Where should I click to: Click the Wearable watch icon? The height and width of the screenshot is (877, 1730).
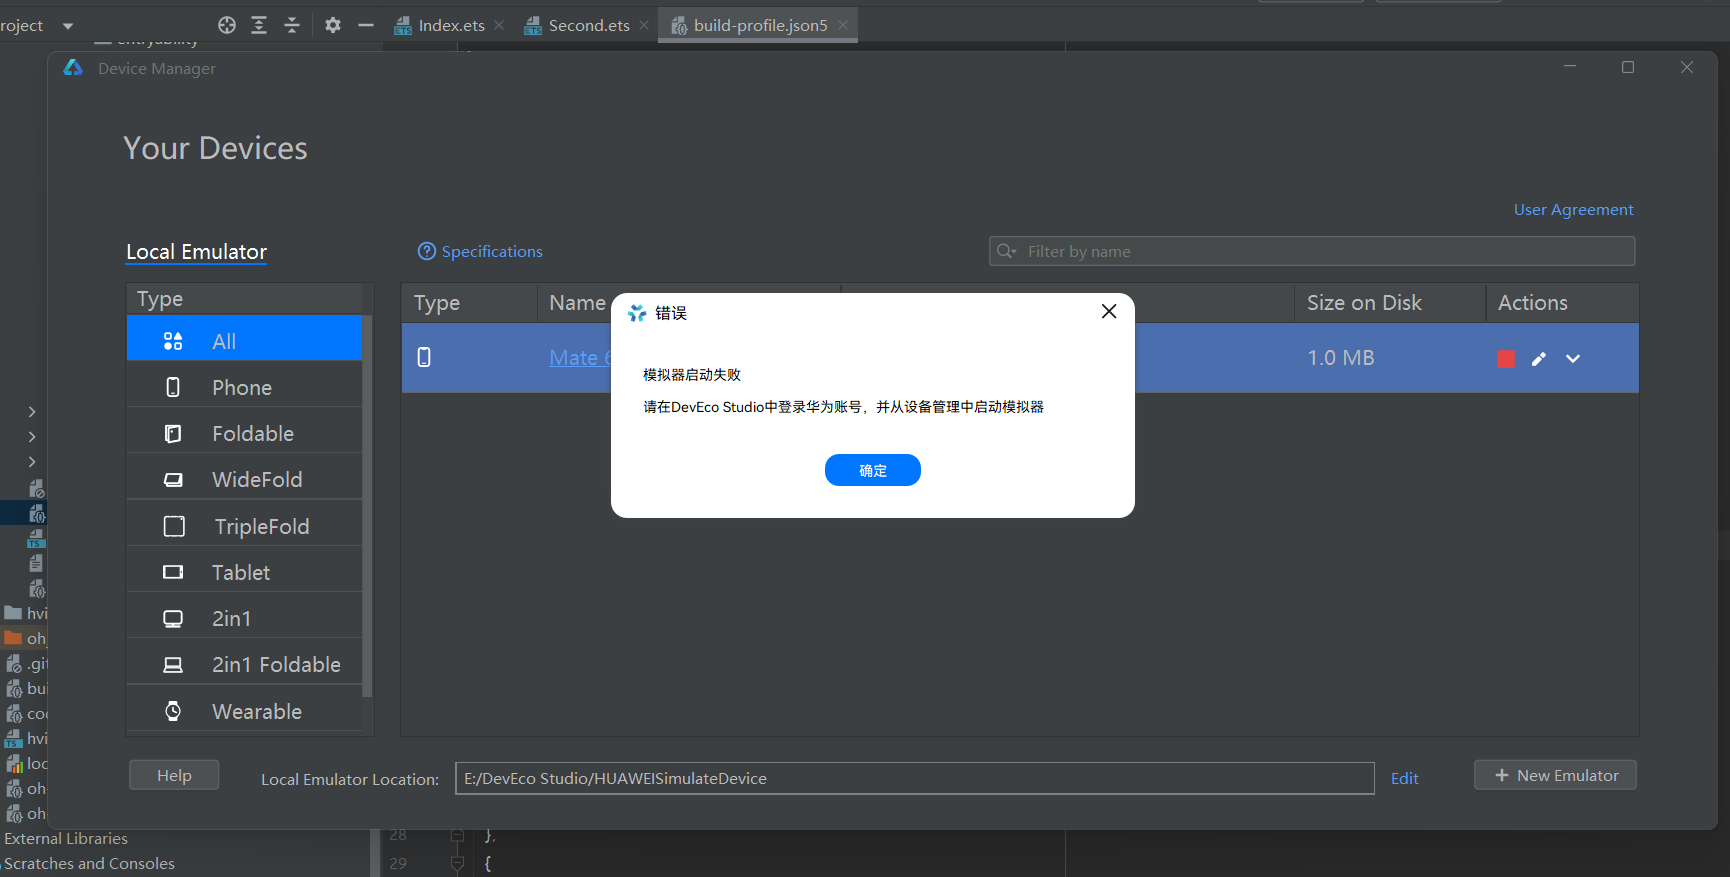pos(173,711)
